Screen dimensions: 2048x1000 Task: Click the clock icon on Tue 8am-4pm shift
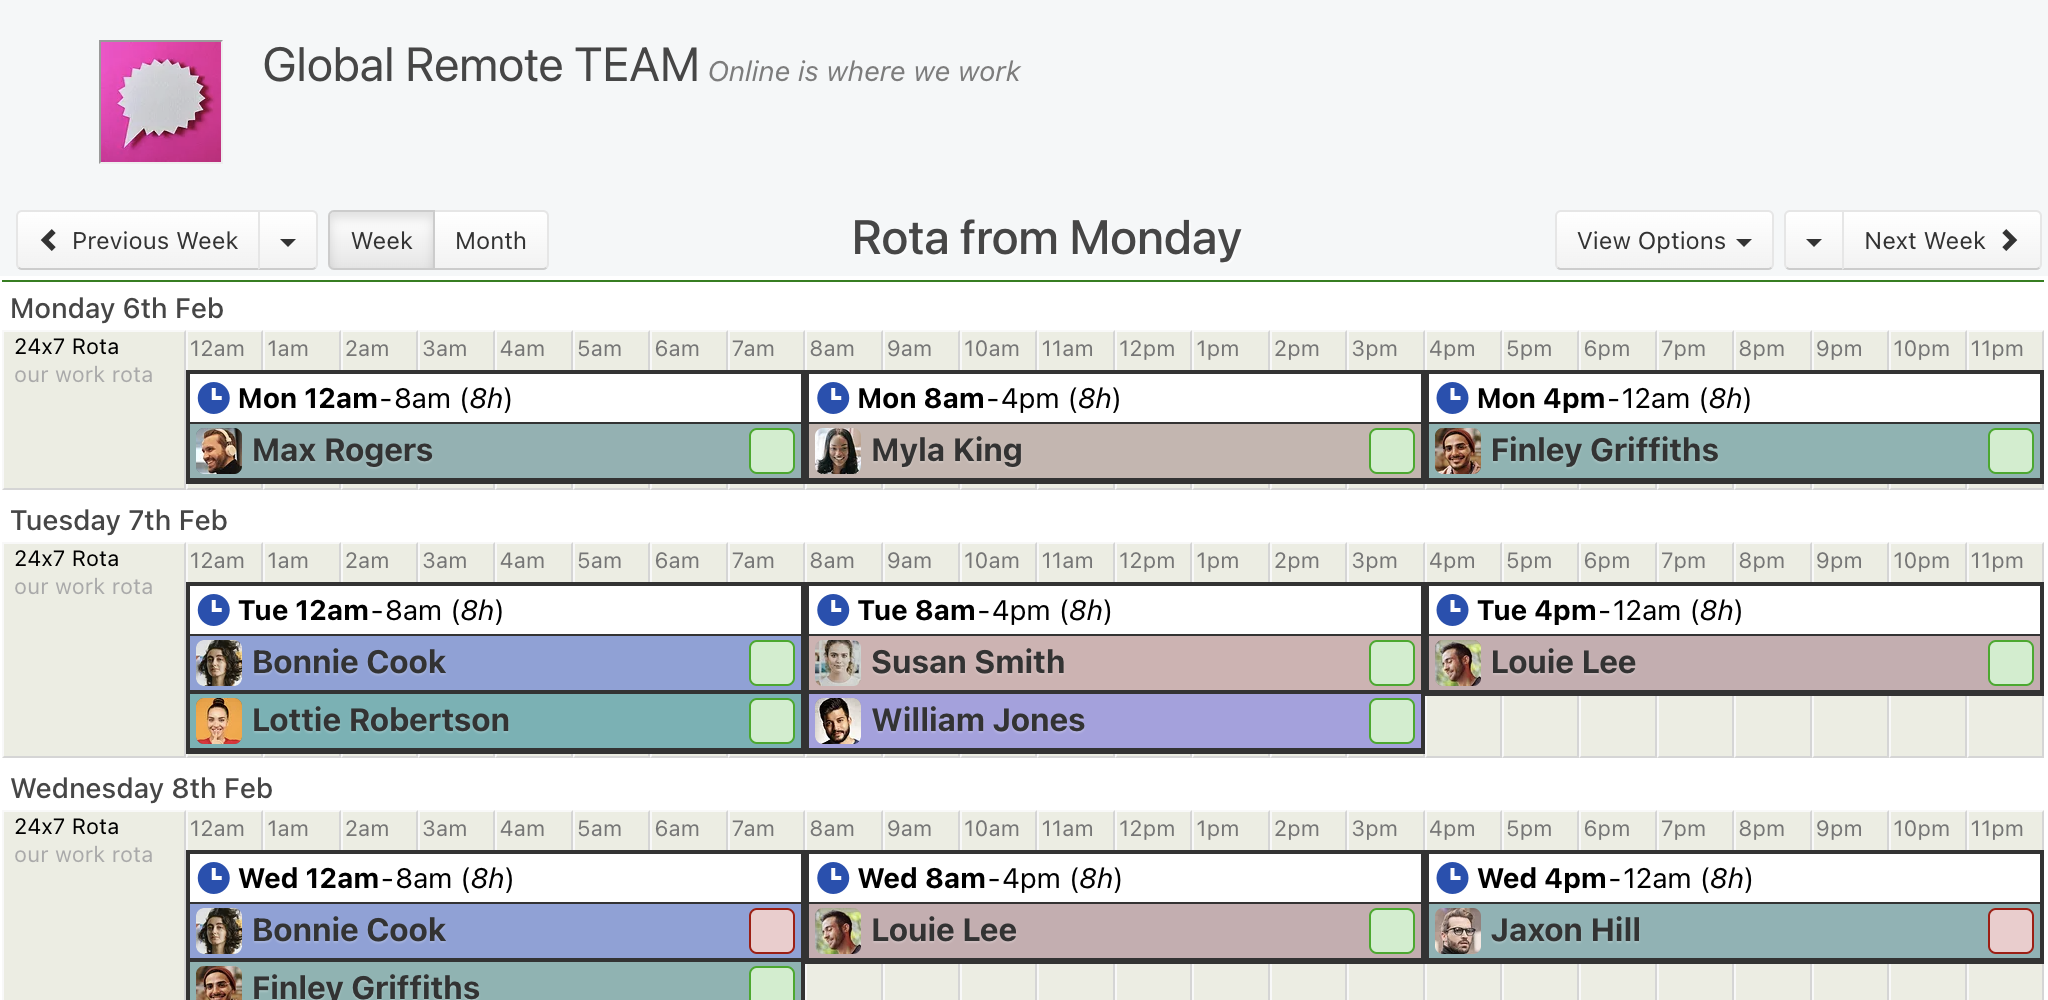coord(833,610)
